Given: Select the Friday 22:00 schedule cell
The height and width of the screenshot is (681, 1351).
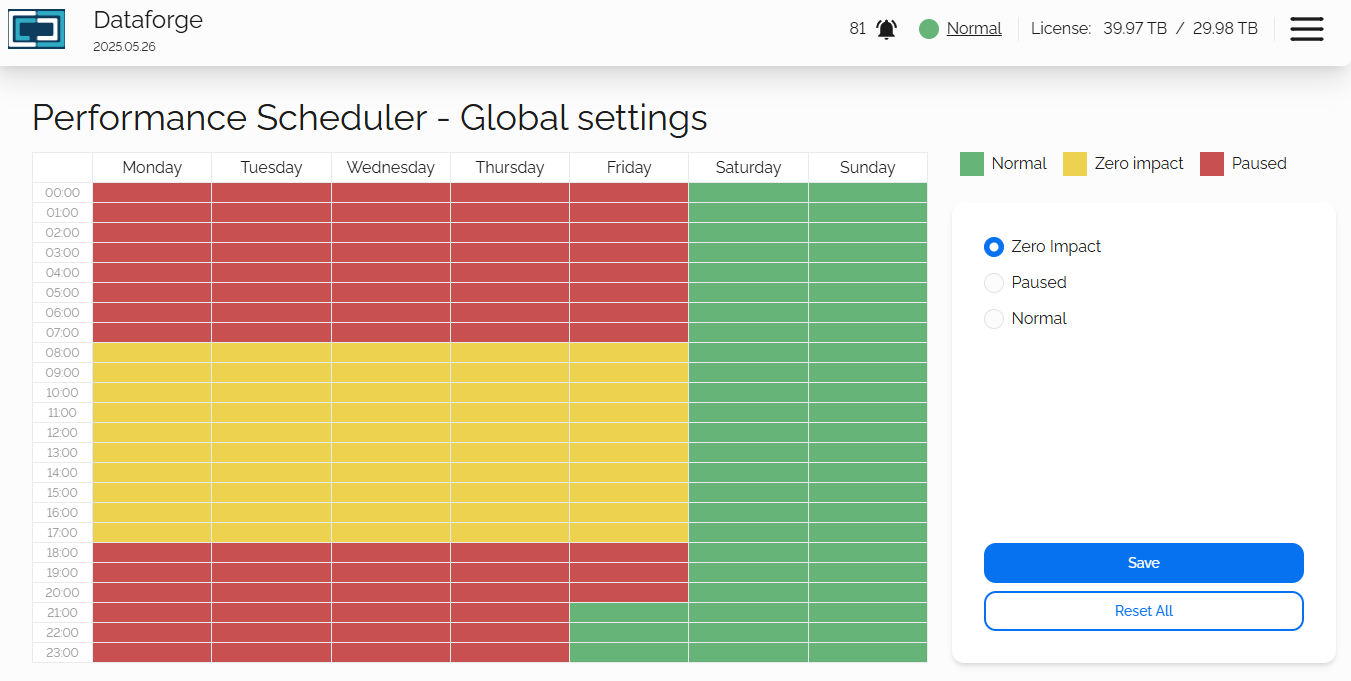Looking at the screenshot, I should pyautogui.click(x=629, y=633).
